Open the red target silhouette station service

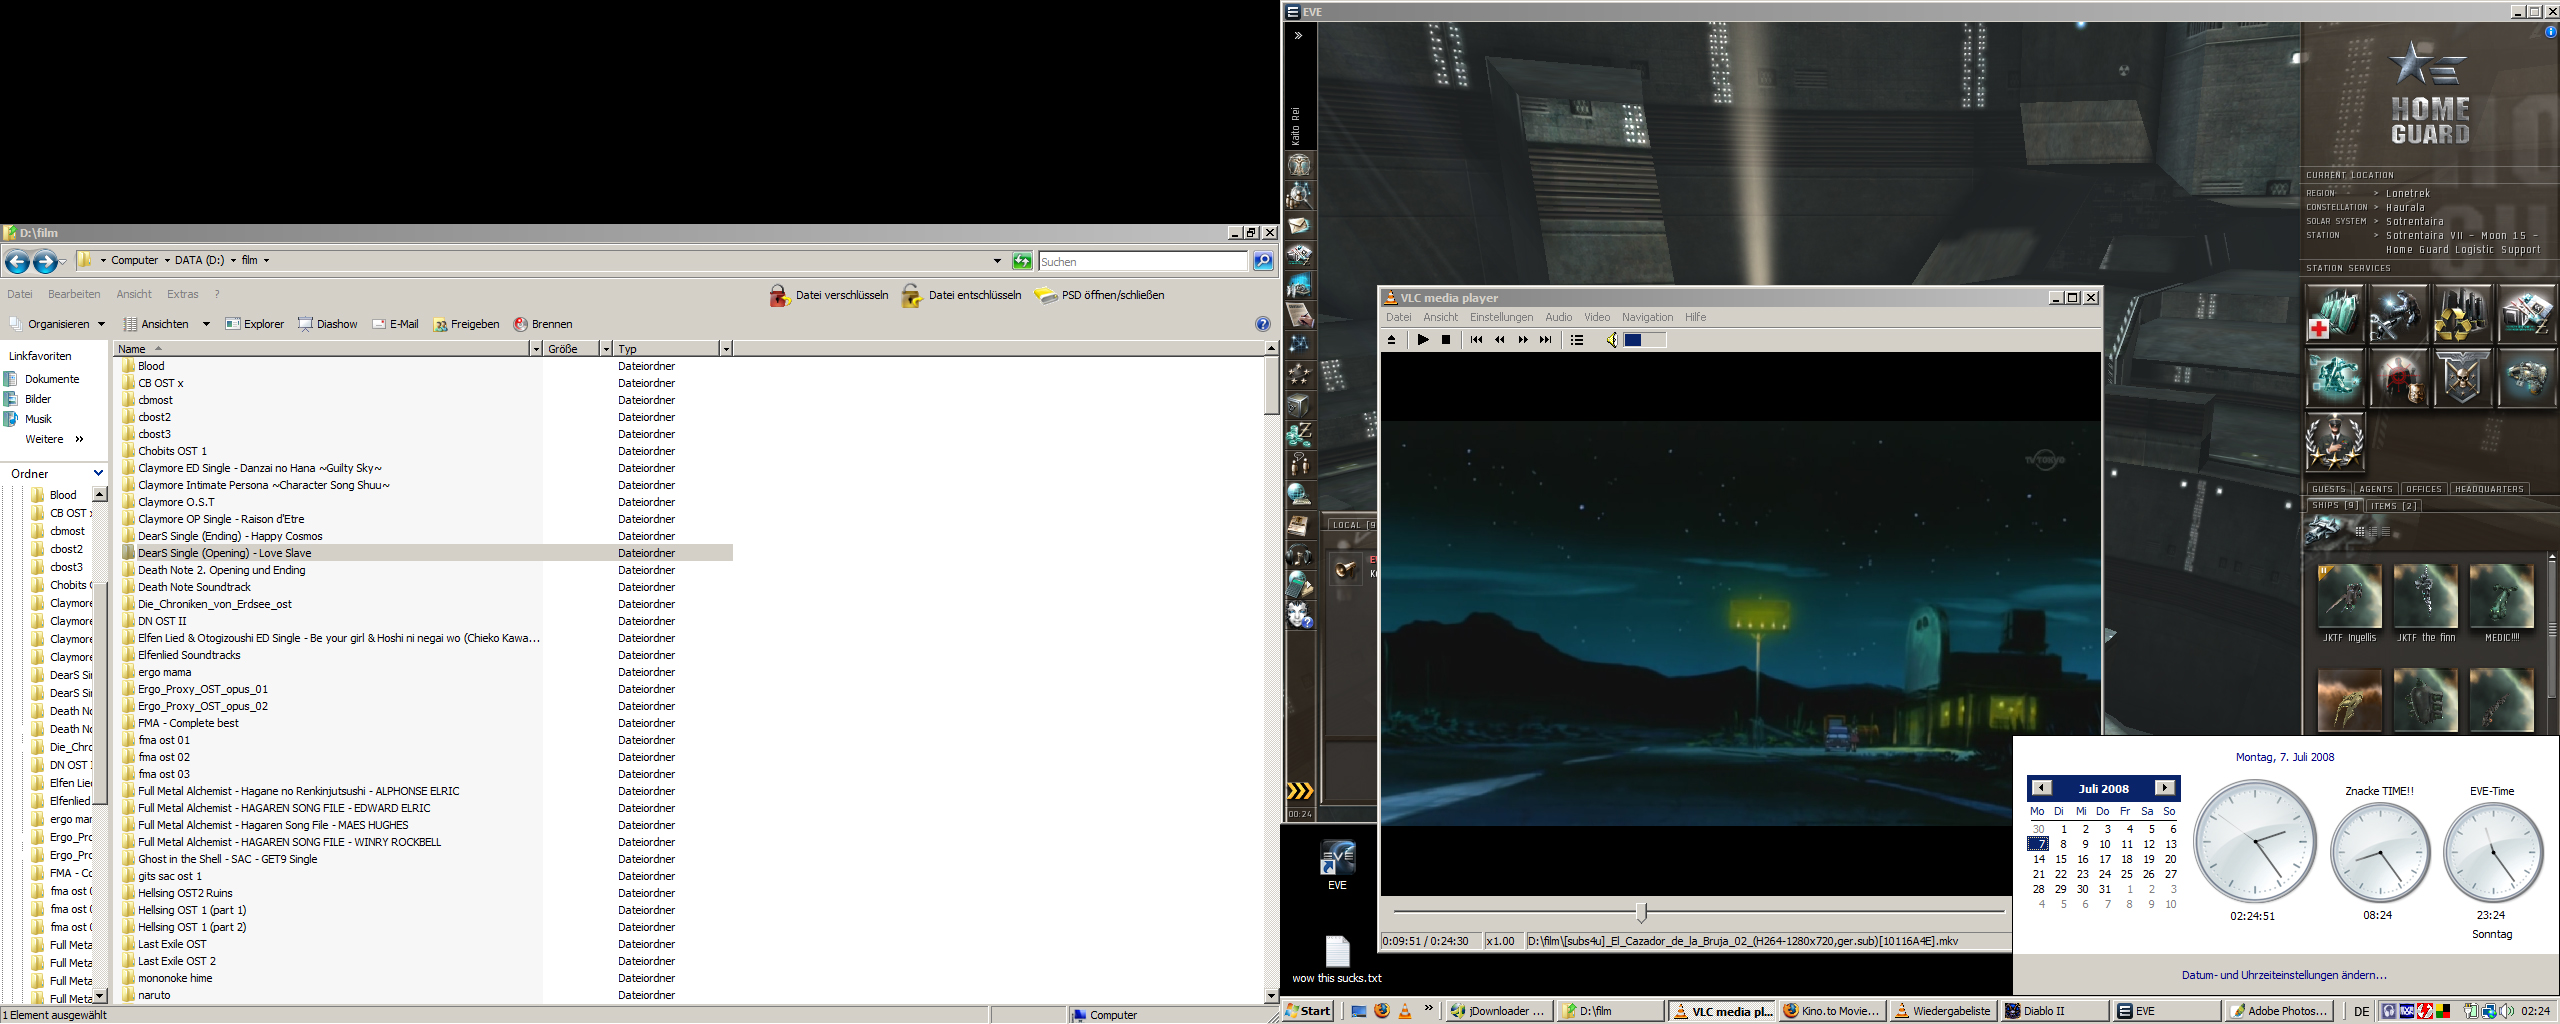pos(2398,377)
